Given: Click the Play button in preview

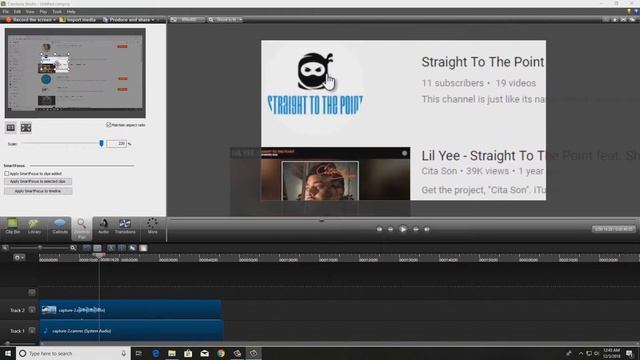Looking at the screenshot, I should pyautogui.click(x=403, y=229).
